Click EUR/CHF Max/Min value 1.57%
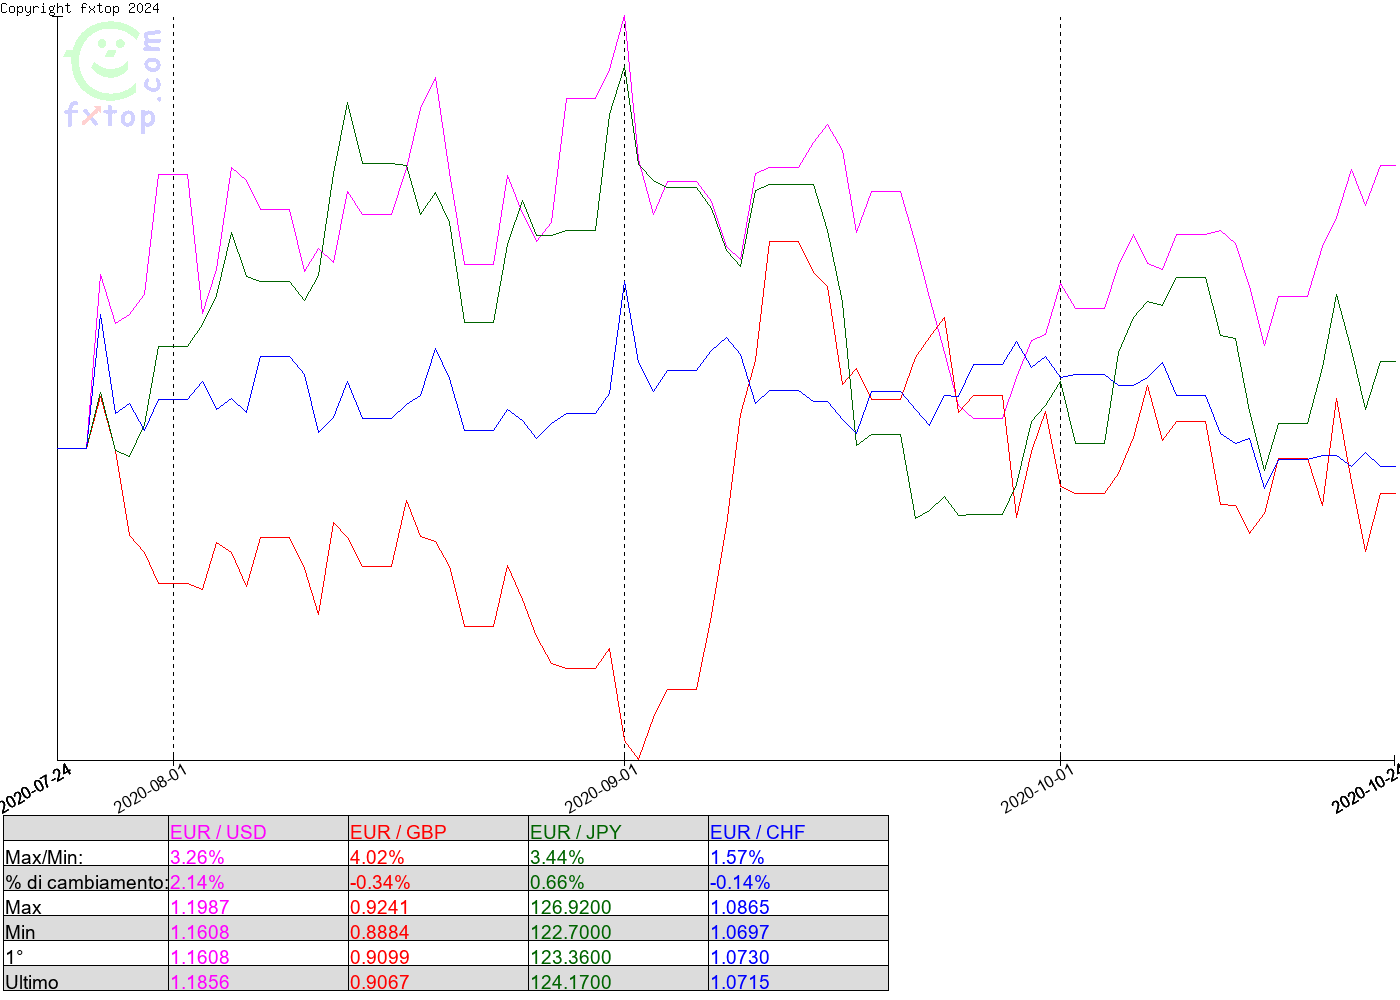The height and width of the screenshot is (1000, 1400). (737, 857)
